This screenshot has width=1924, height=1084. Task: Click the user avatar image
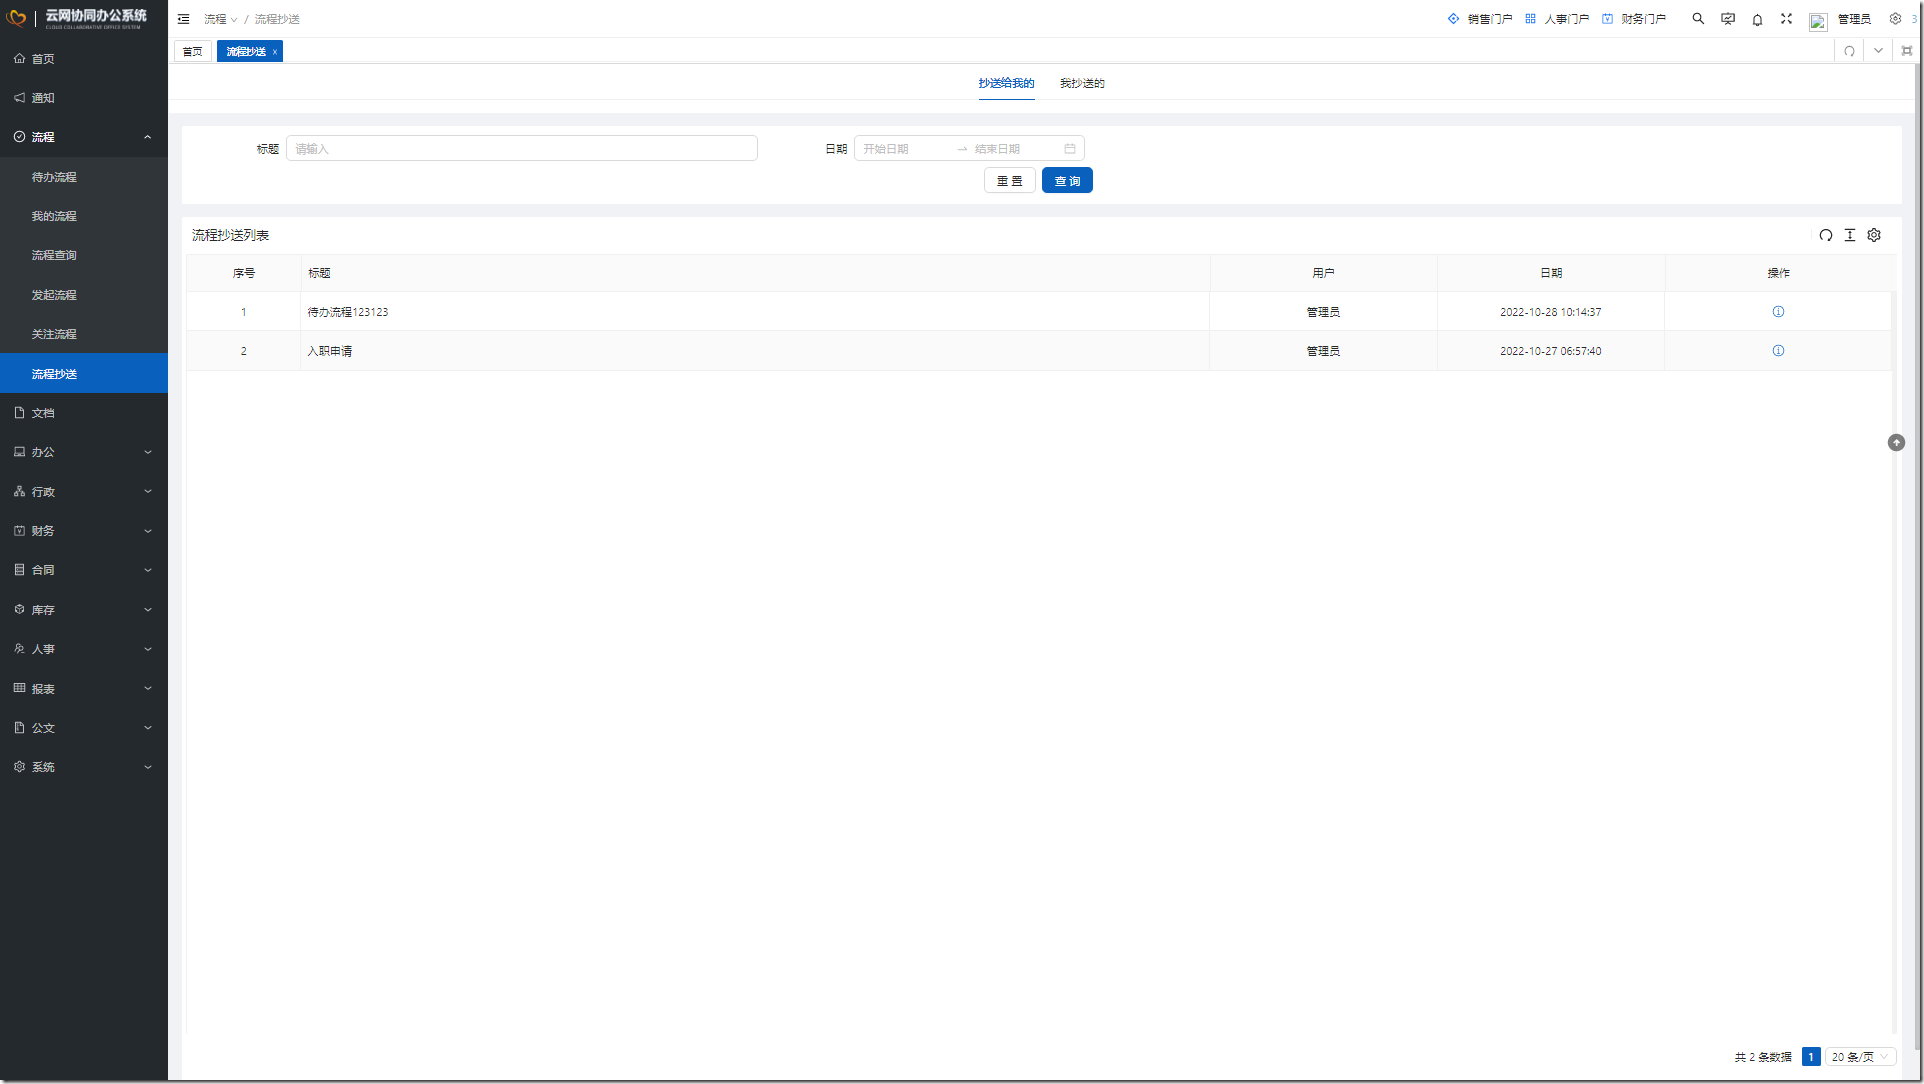[x=1818, y=21]
